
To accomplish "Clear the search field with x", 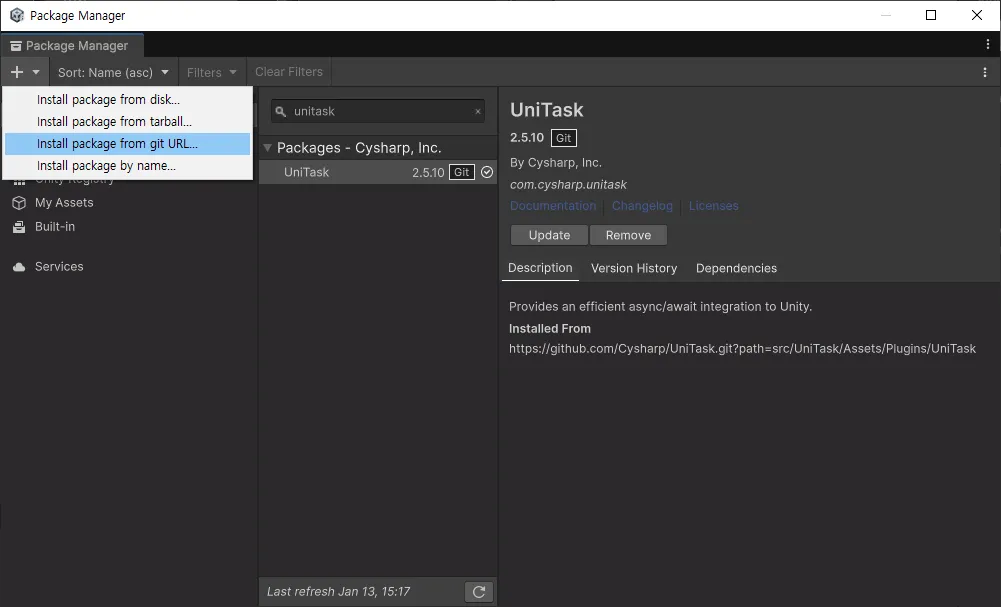I will click(x=478, y=111).
